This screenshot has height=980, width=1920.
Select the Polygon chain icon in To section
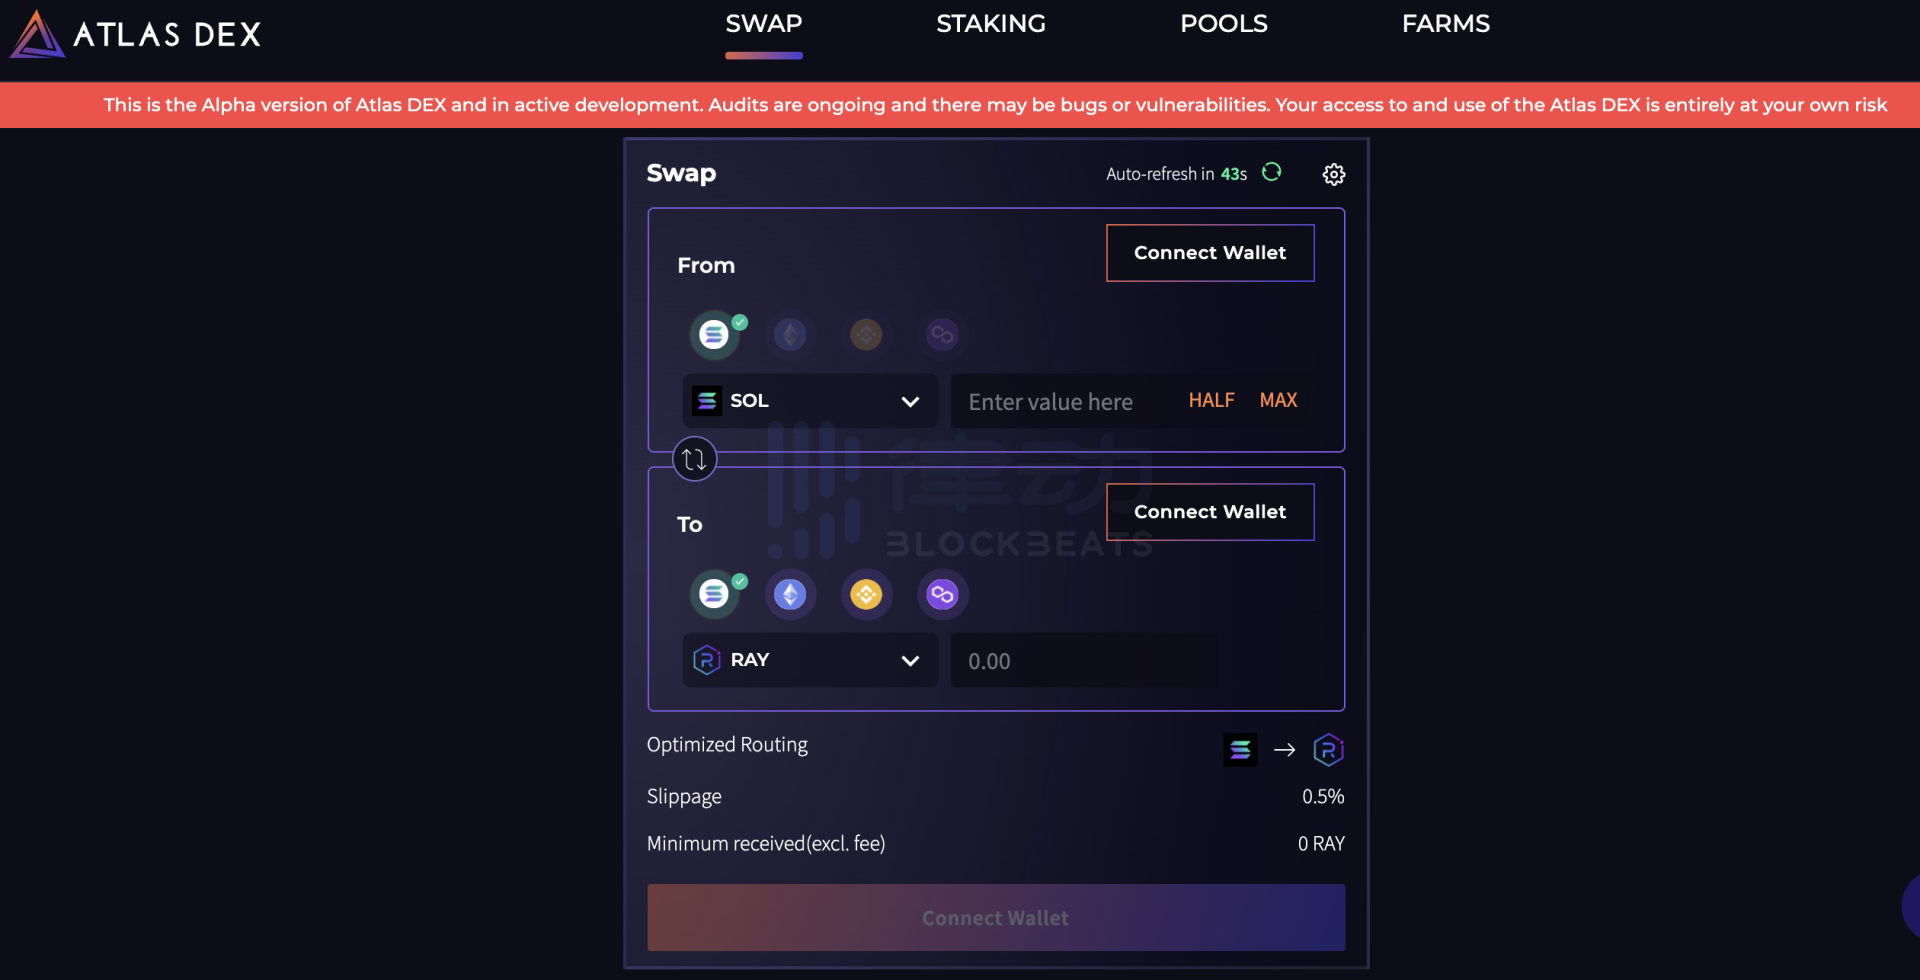pos(942,594)
